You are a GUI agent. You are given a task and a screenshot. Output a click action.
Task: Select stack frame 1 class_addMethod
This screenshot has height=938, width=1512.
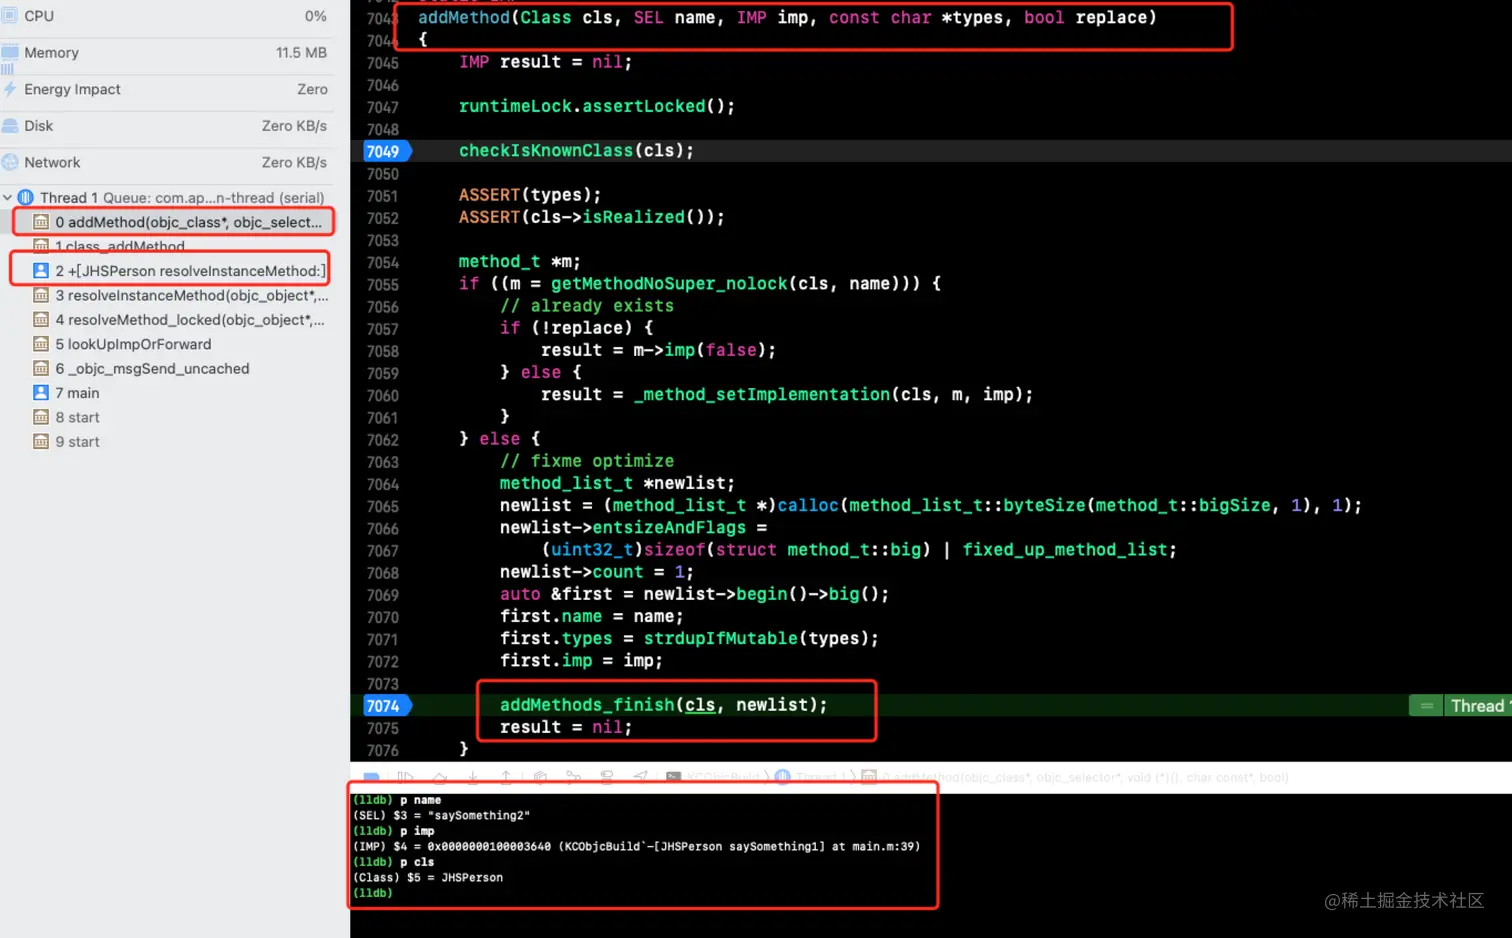coord(120,246)
